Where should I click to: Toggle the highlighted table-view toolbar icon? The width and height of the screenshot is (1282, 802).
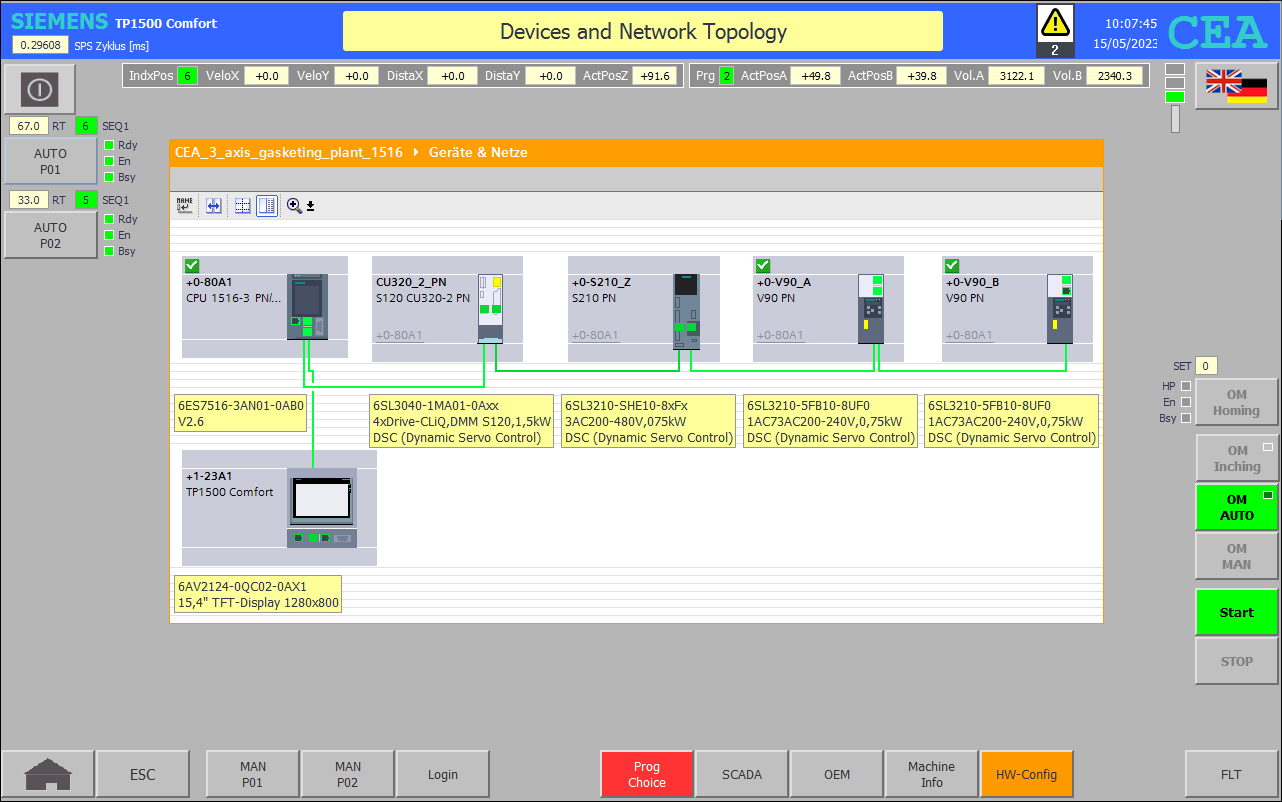(267, 205)
